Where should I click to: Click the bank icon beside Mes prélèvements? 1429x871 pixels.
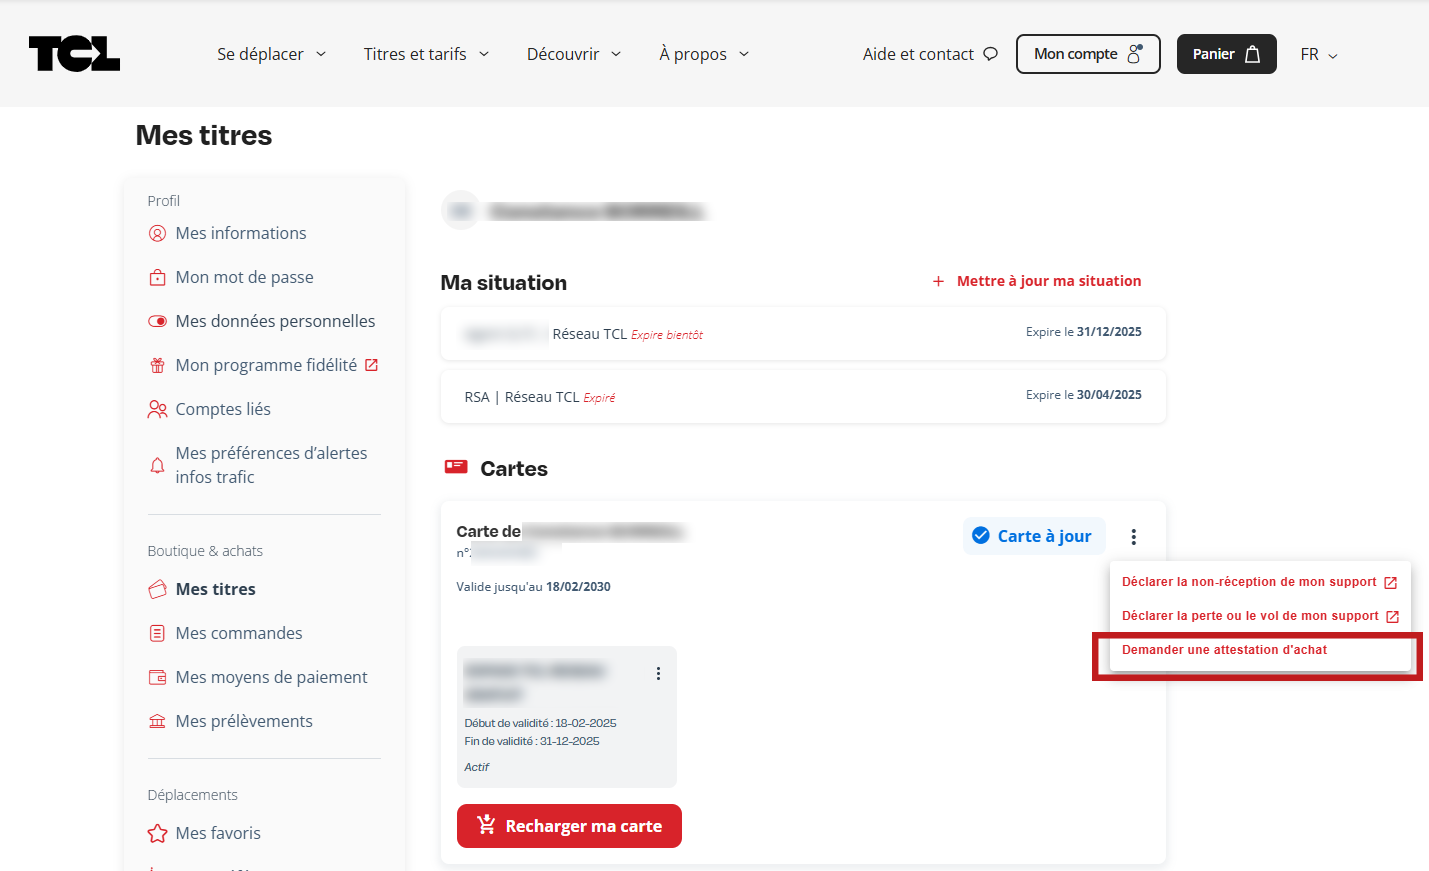(157, 722)
